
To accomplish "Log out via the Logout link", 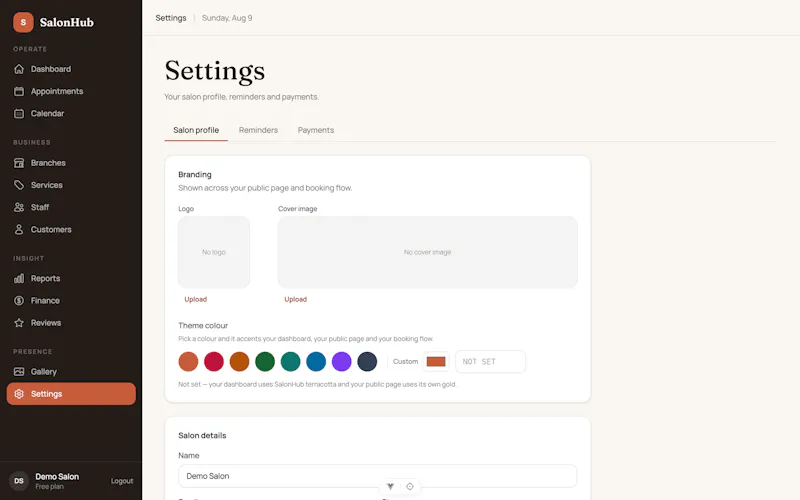I will tap(122, 481).
